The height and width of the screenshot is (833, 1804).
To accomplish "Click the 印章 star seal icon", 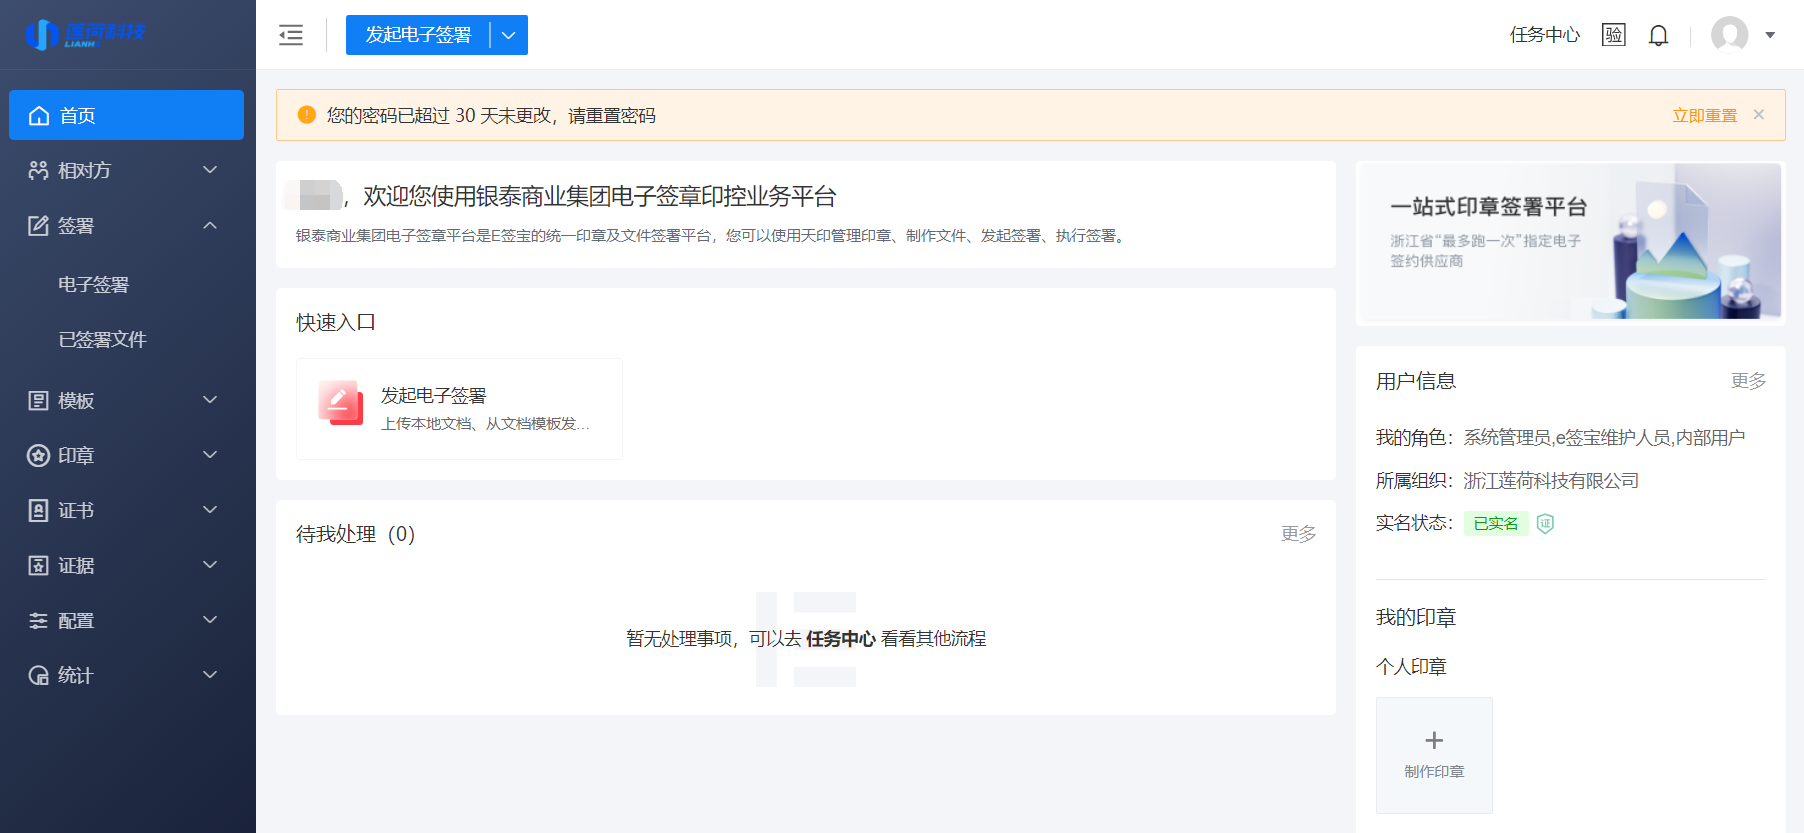I will pos(38,455).
